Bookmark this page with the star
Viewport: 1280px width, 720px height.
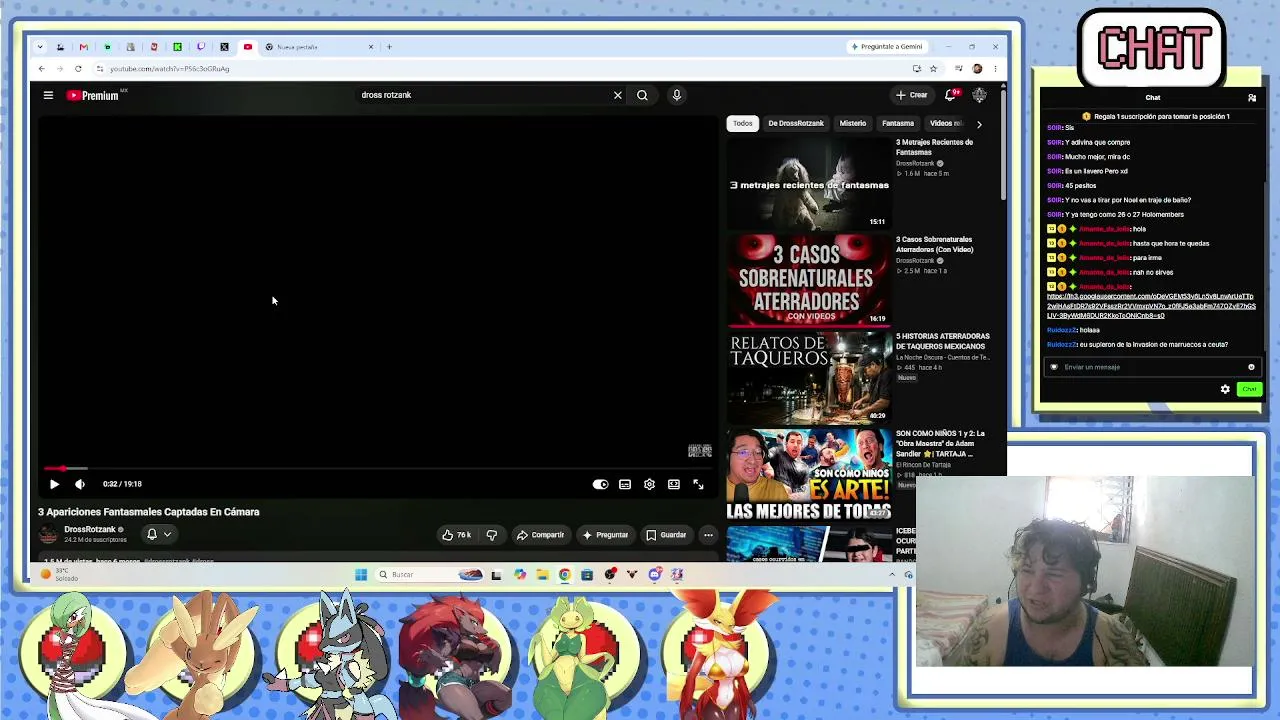933,69
